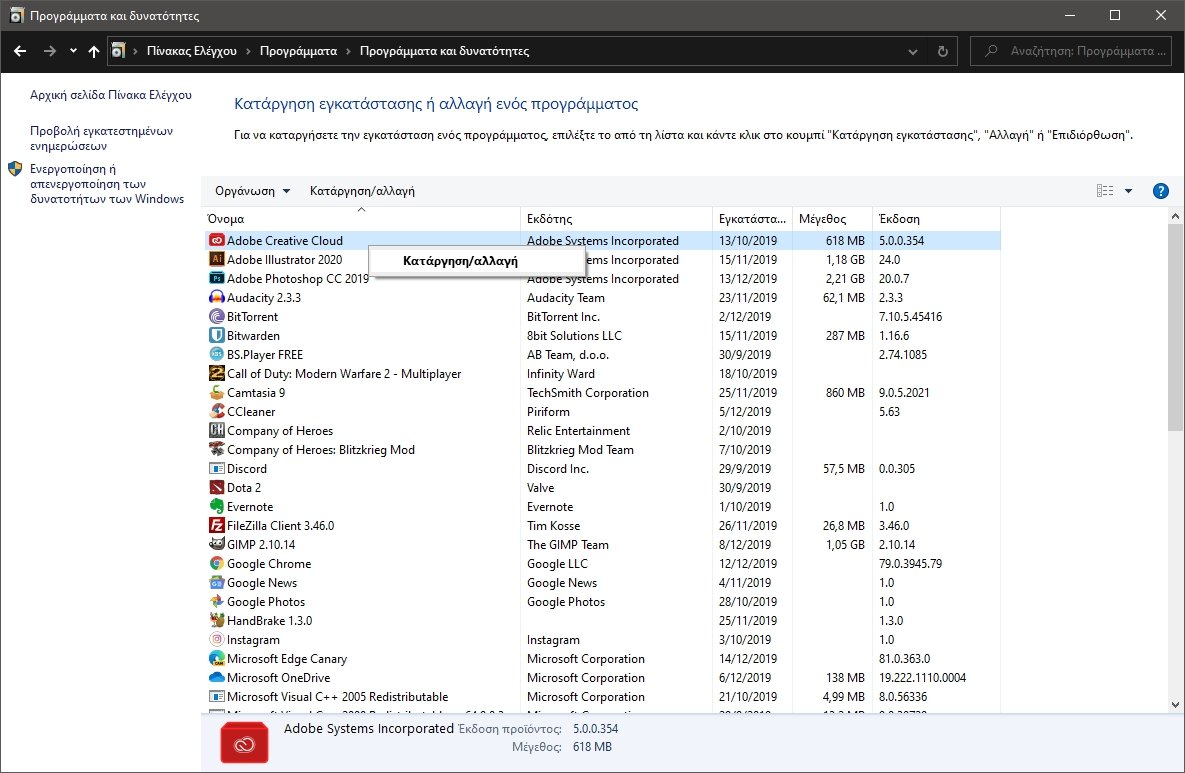Go back with the back arrow
The image size is (1185, 773).
pos(20,51)
